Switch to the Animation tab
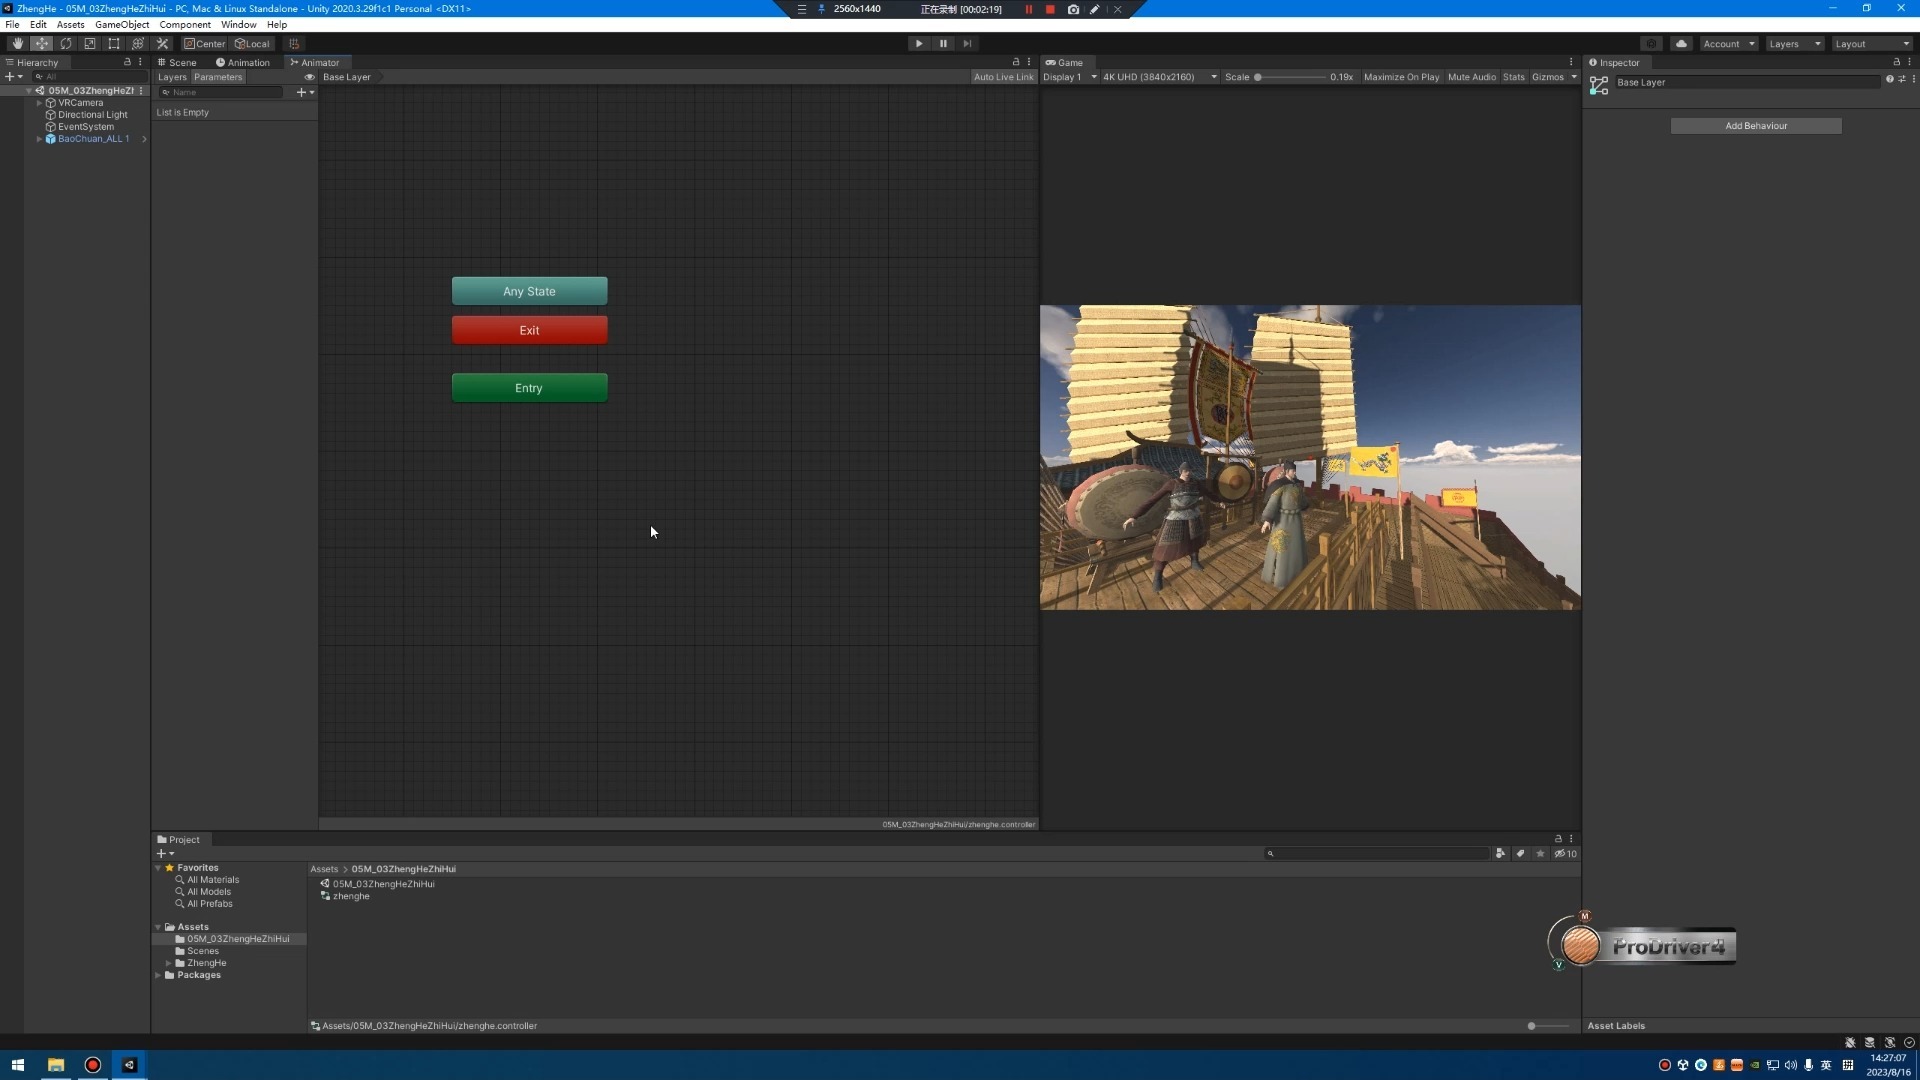Screen dimensions: 1920x1080 243,63
